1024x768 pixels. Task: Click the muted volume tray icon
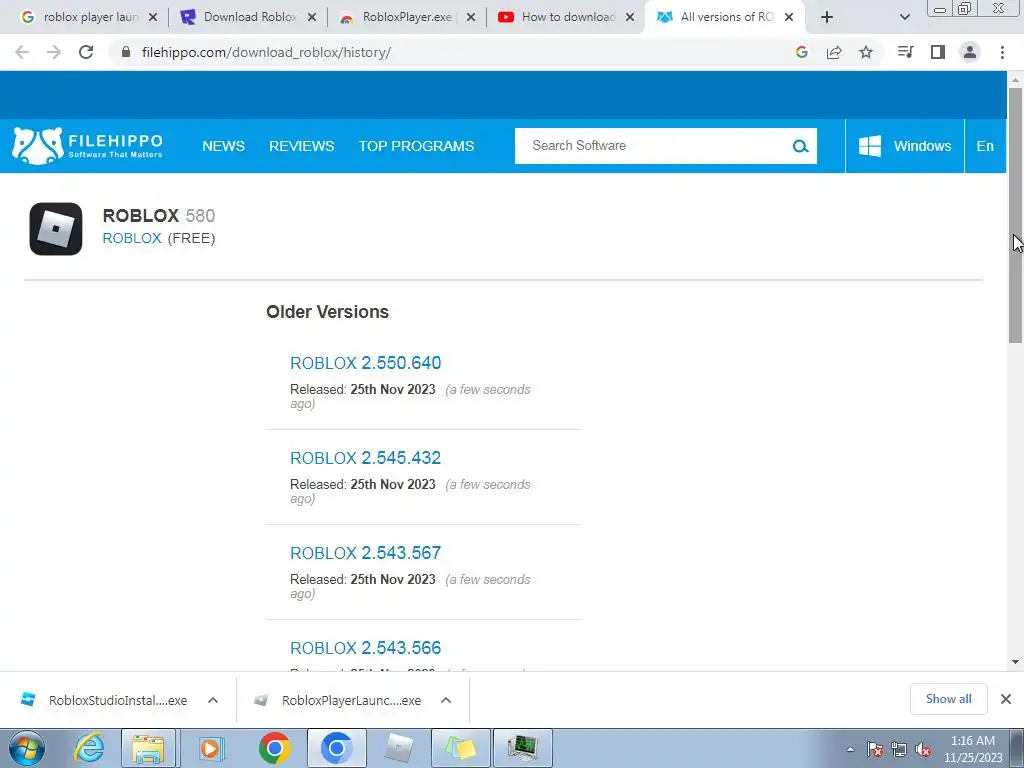pos(923,750)
